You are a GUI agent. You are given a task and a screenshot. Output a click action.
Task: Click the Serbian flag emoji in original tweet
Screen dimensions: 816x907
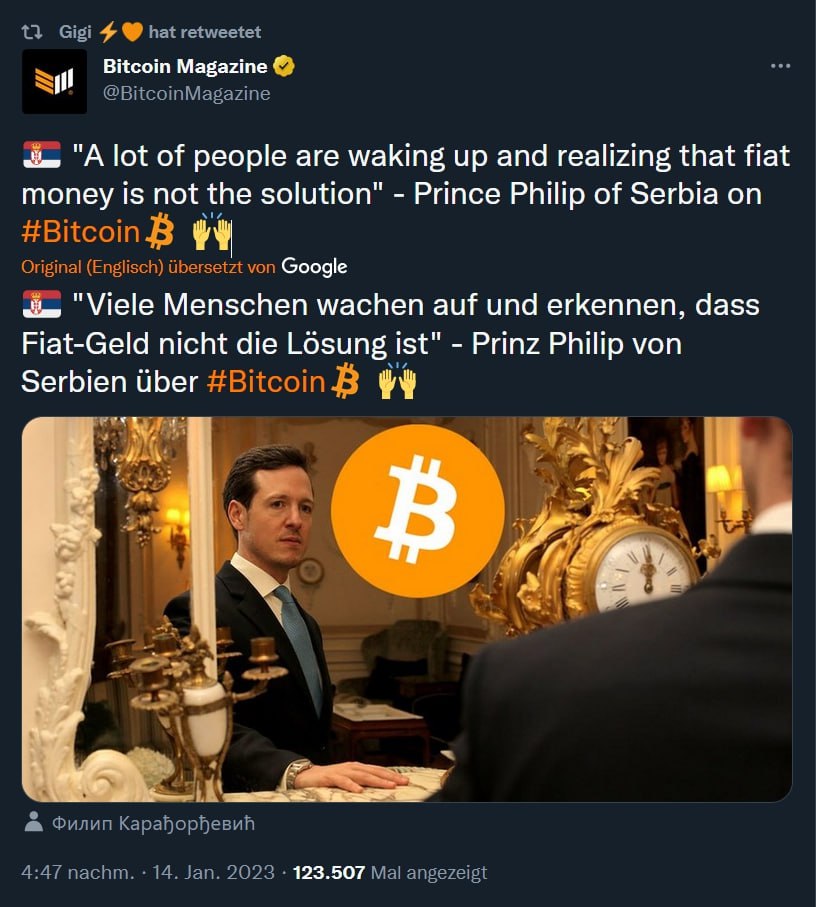(x=42, y=155)
